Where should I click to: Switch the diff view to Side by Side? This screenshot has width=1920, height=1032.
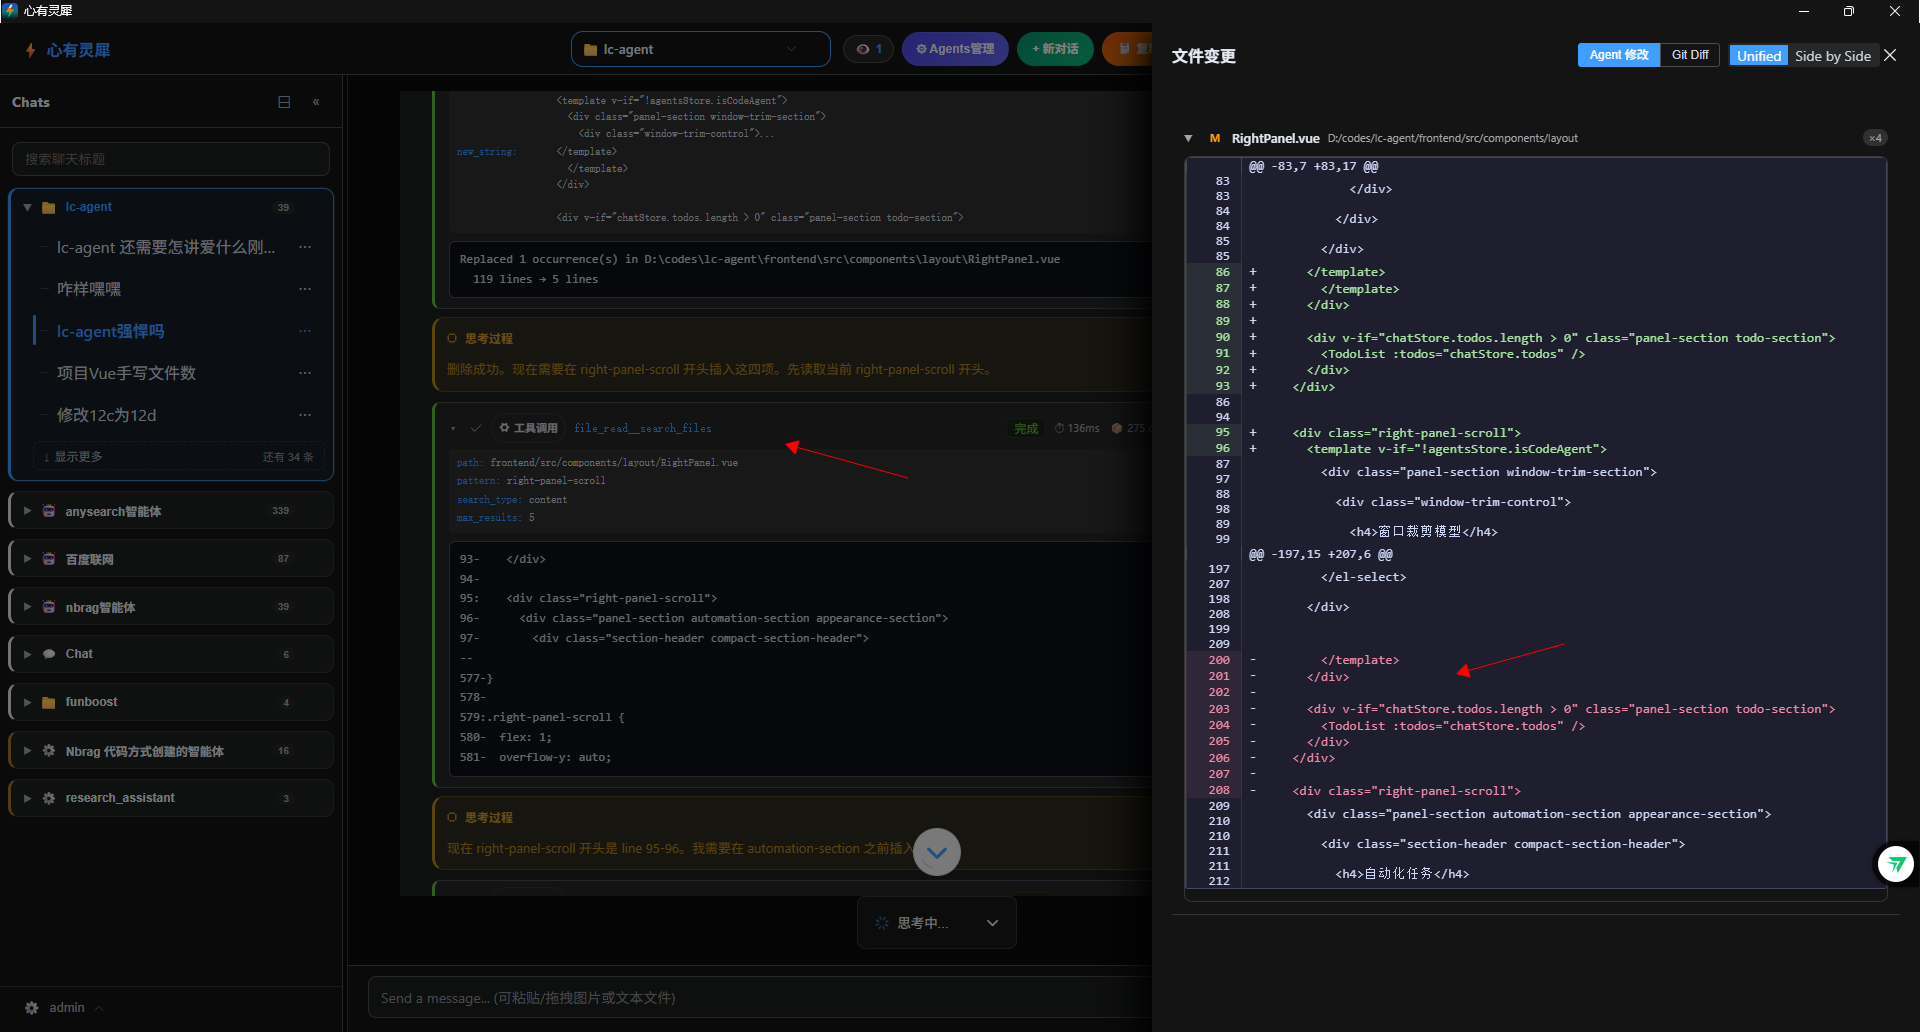click(x=1832, y=56)
